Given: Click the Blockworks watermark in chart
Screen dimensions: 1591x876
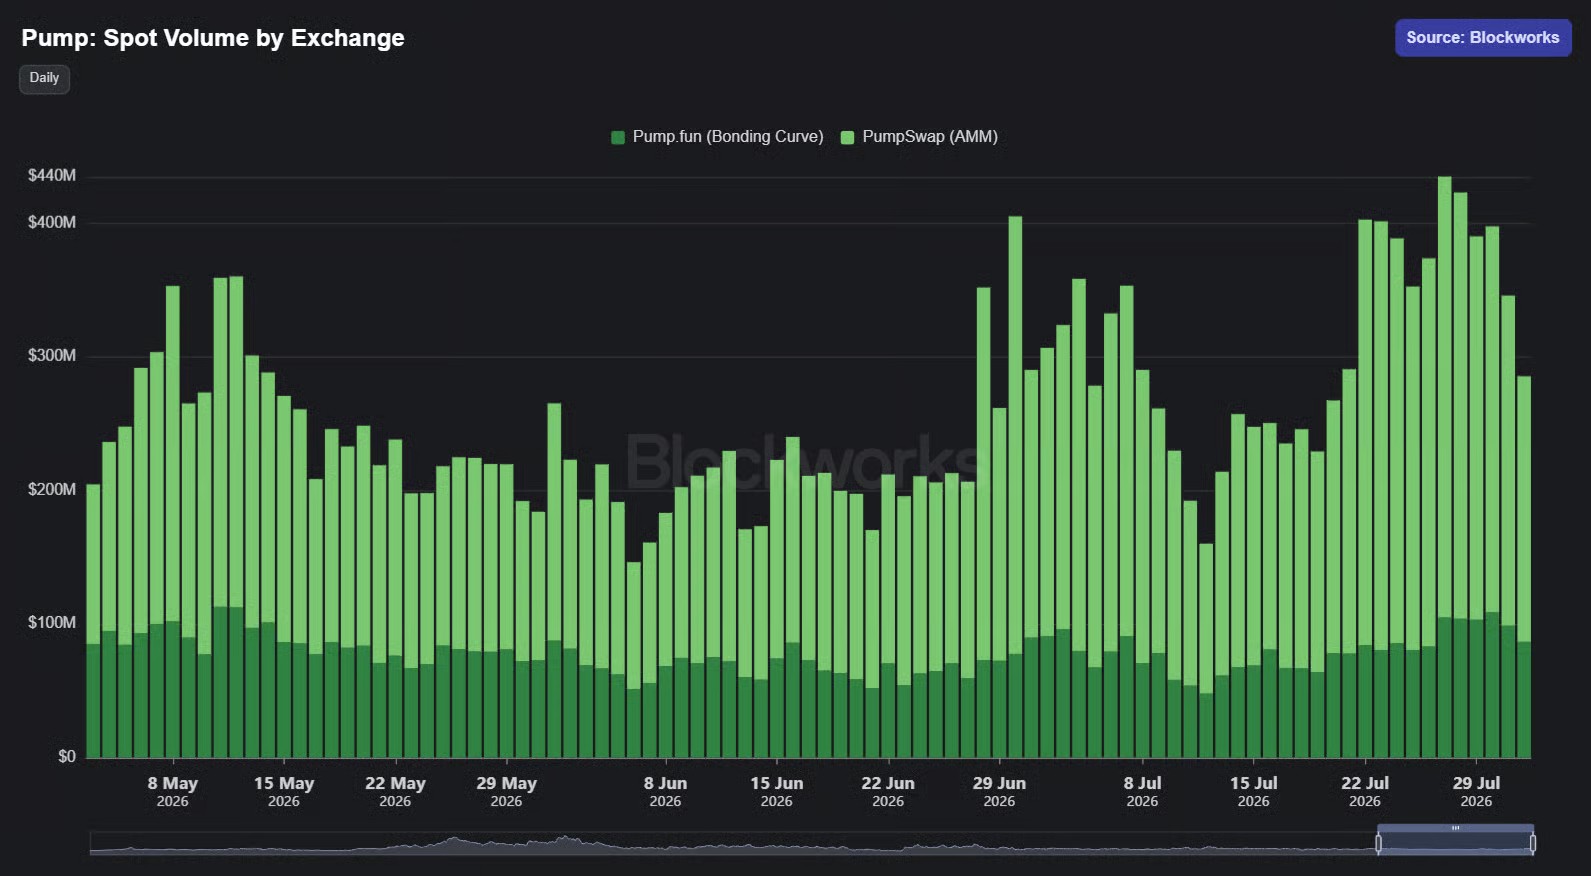Looking at the screenshot, I should [806, 461].
